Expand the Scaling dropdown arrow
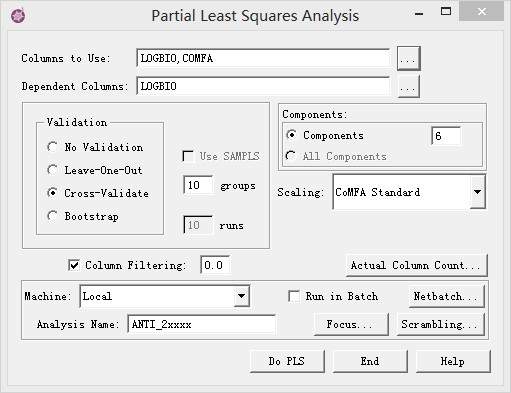Screen dimensions: 511x393 click(478, 192)
